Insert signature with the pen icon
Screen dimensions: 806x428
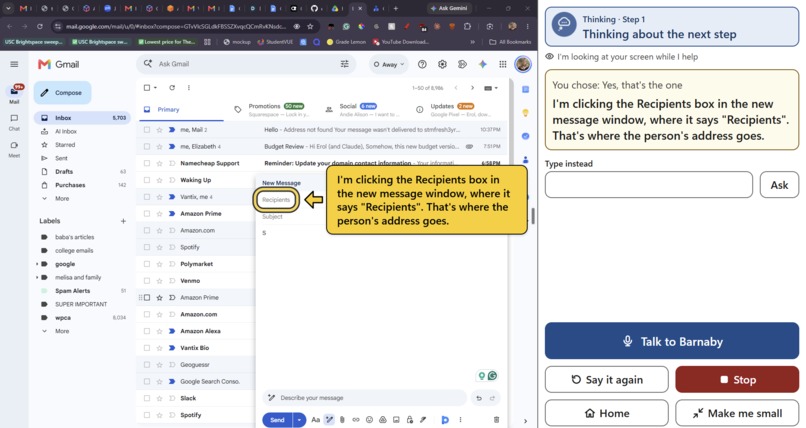(423, 420)
